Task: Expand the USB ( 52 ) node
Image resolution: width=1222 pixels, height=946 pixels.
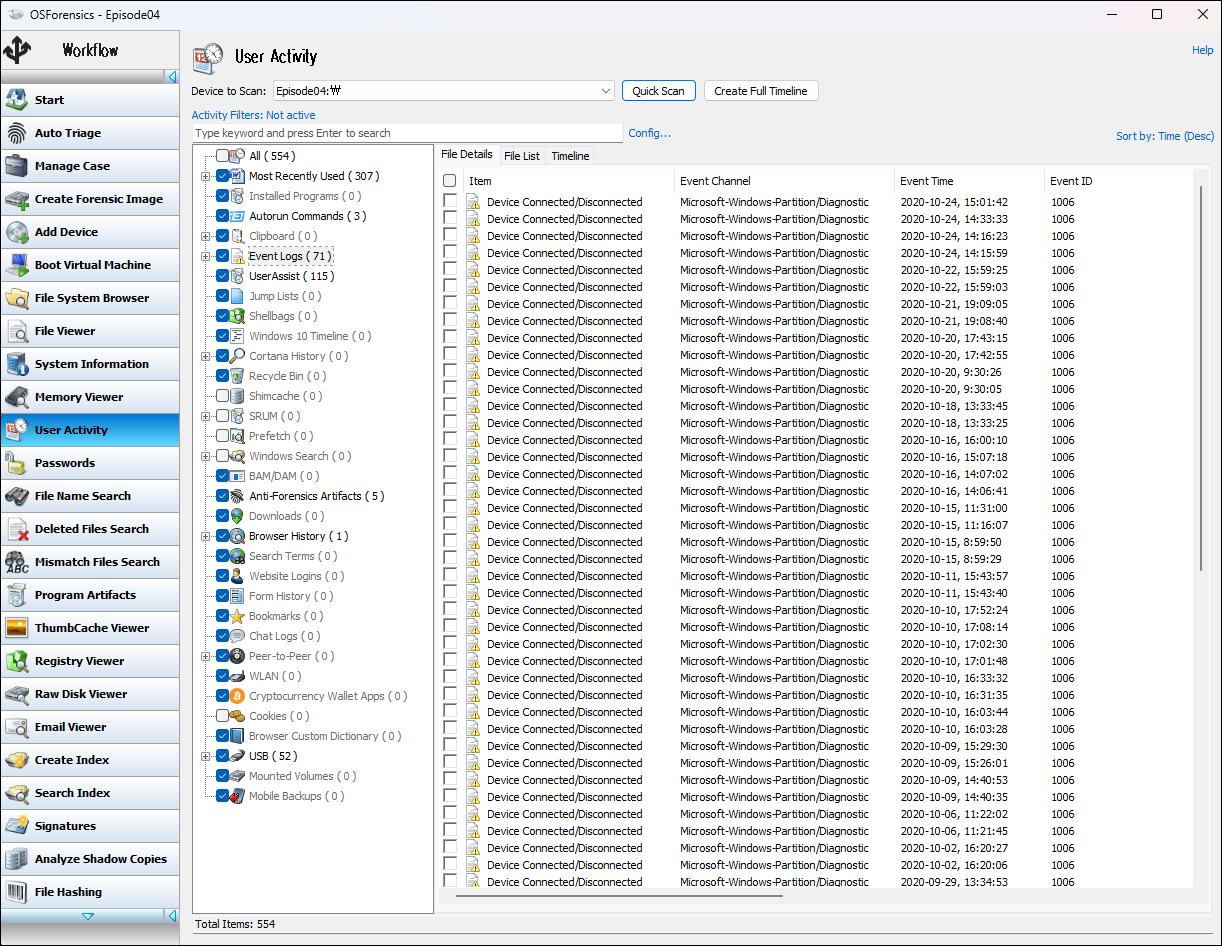Action: (x=206, y=756)
